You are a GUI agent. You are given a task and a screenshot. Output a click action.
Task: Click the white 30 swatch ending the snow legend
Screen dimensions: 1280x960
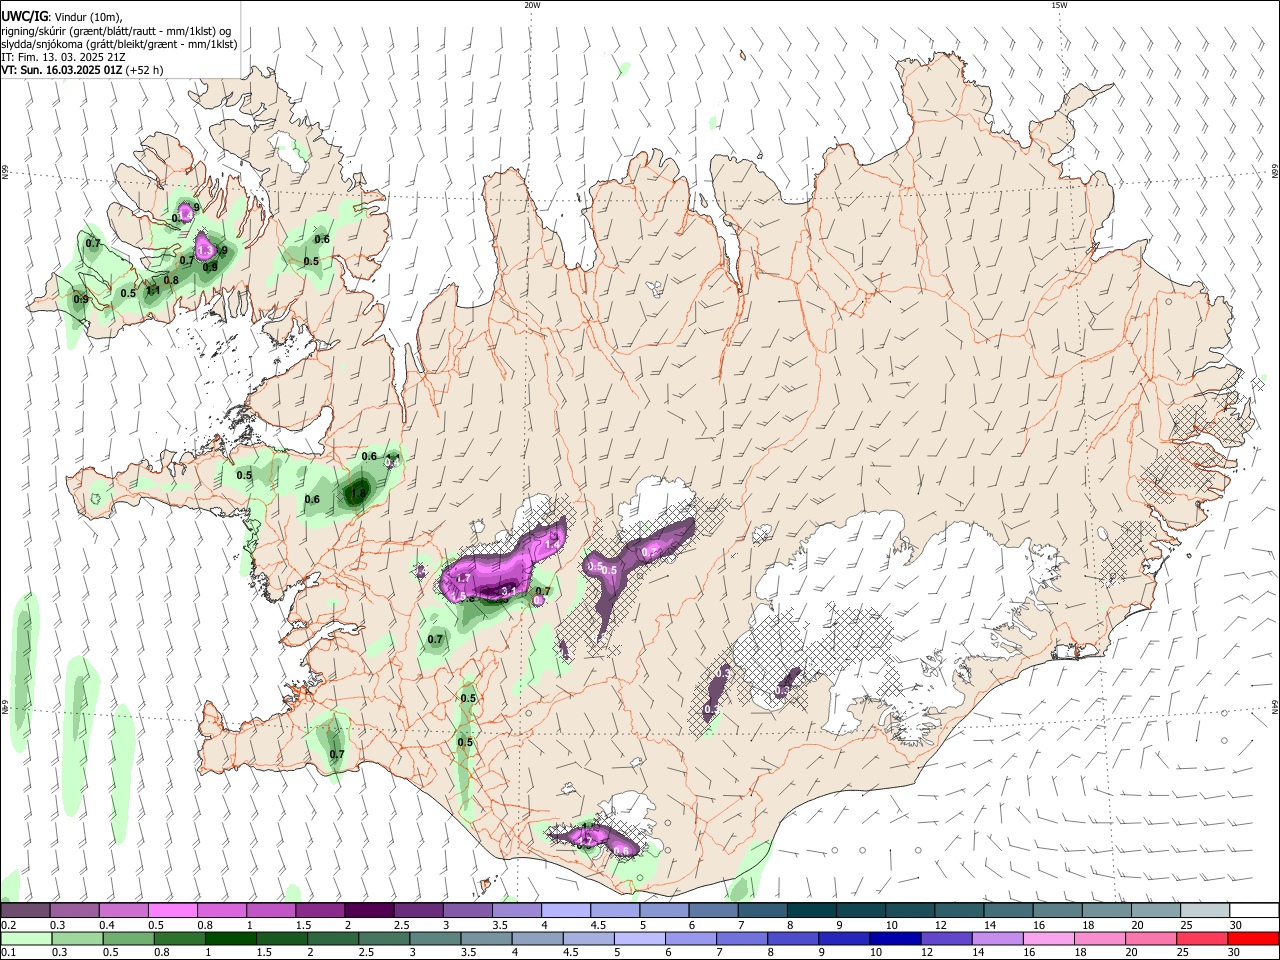click(1253, 911)
